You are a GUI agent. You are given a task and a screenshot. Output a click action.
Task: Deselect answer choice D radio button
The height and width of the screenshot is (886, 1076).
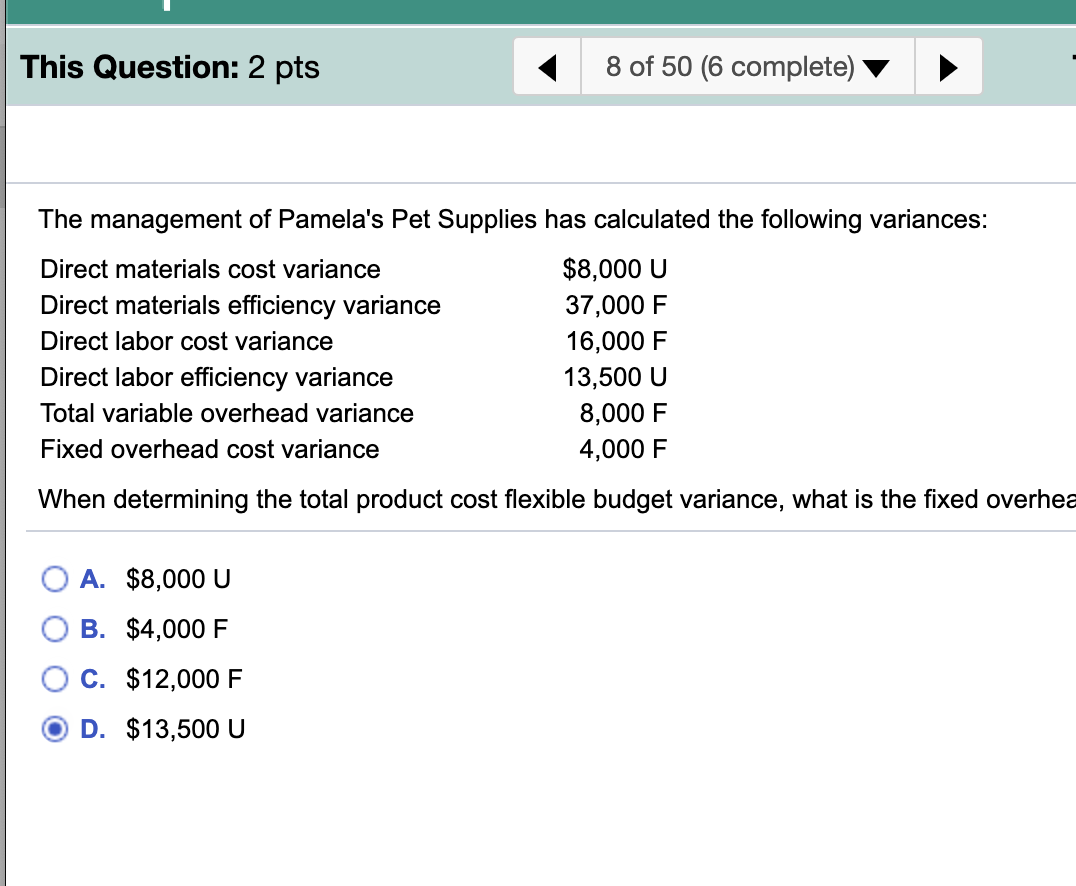[55, 729]
